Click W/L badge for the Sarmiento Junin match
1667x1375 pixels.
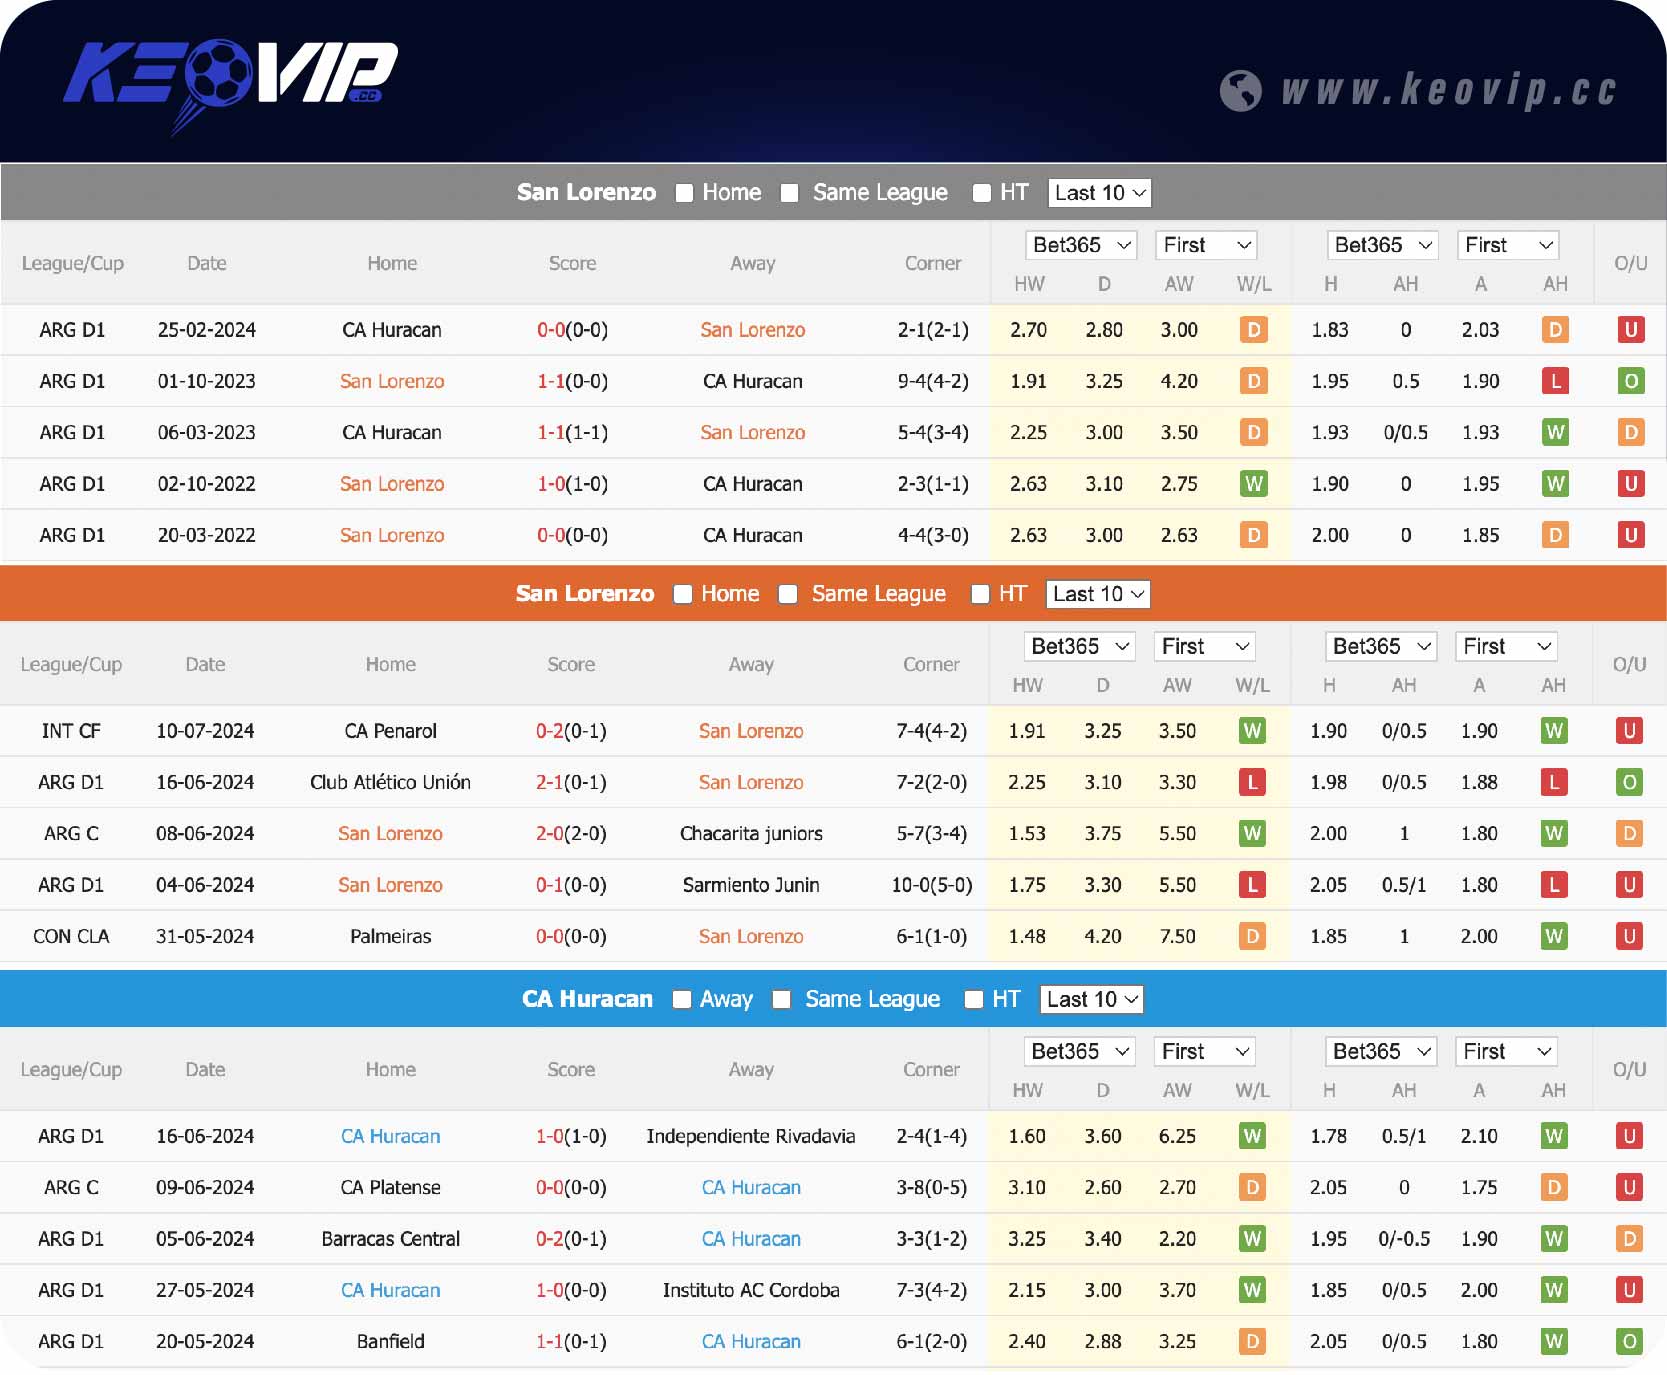tap(1251, 885)
